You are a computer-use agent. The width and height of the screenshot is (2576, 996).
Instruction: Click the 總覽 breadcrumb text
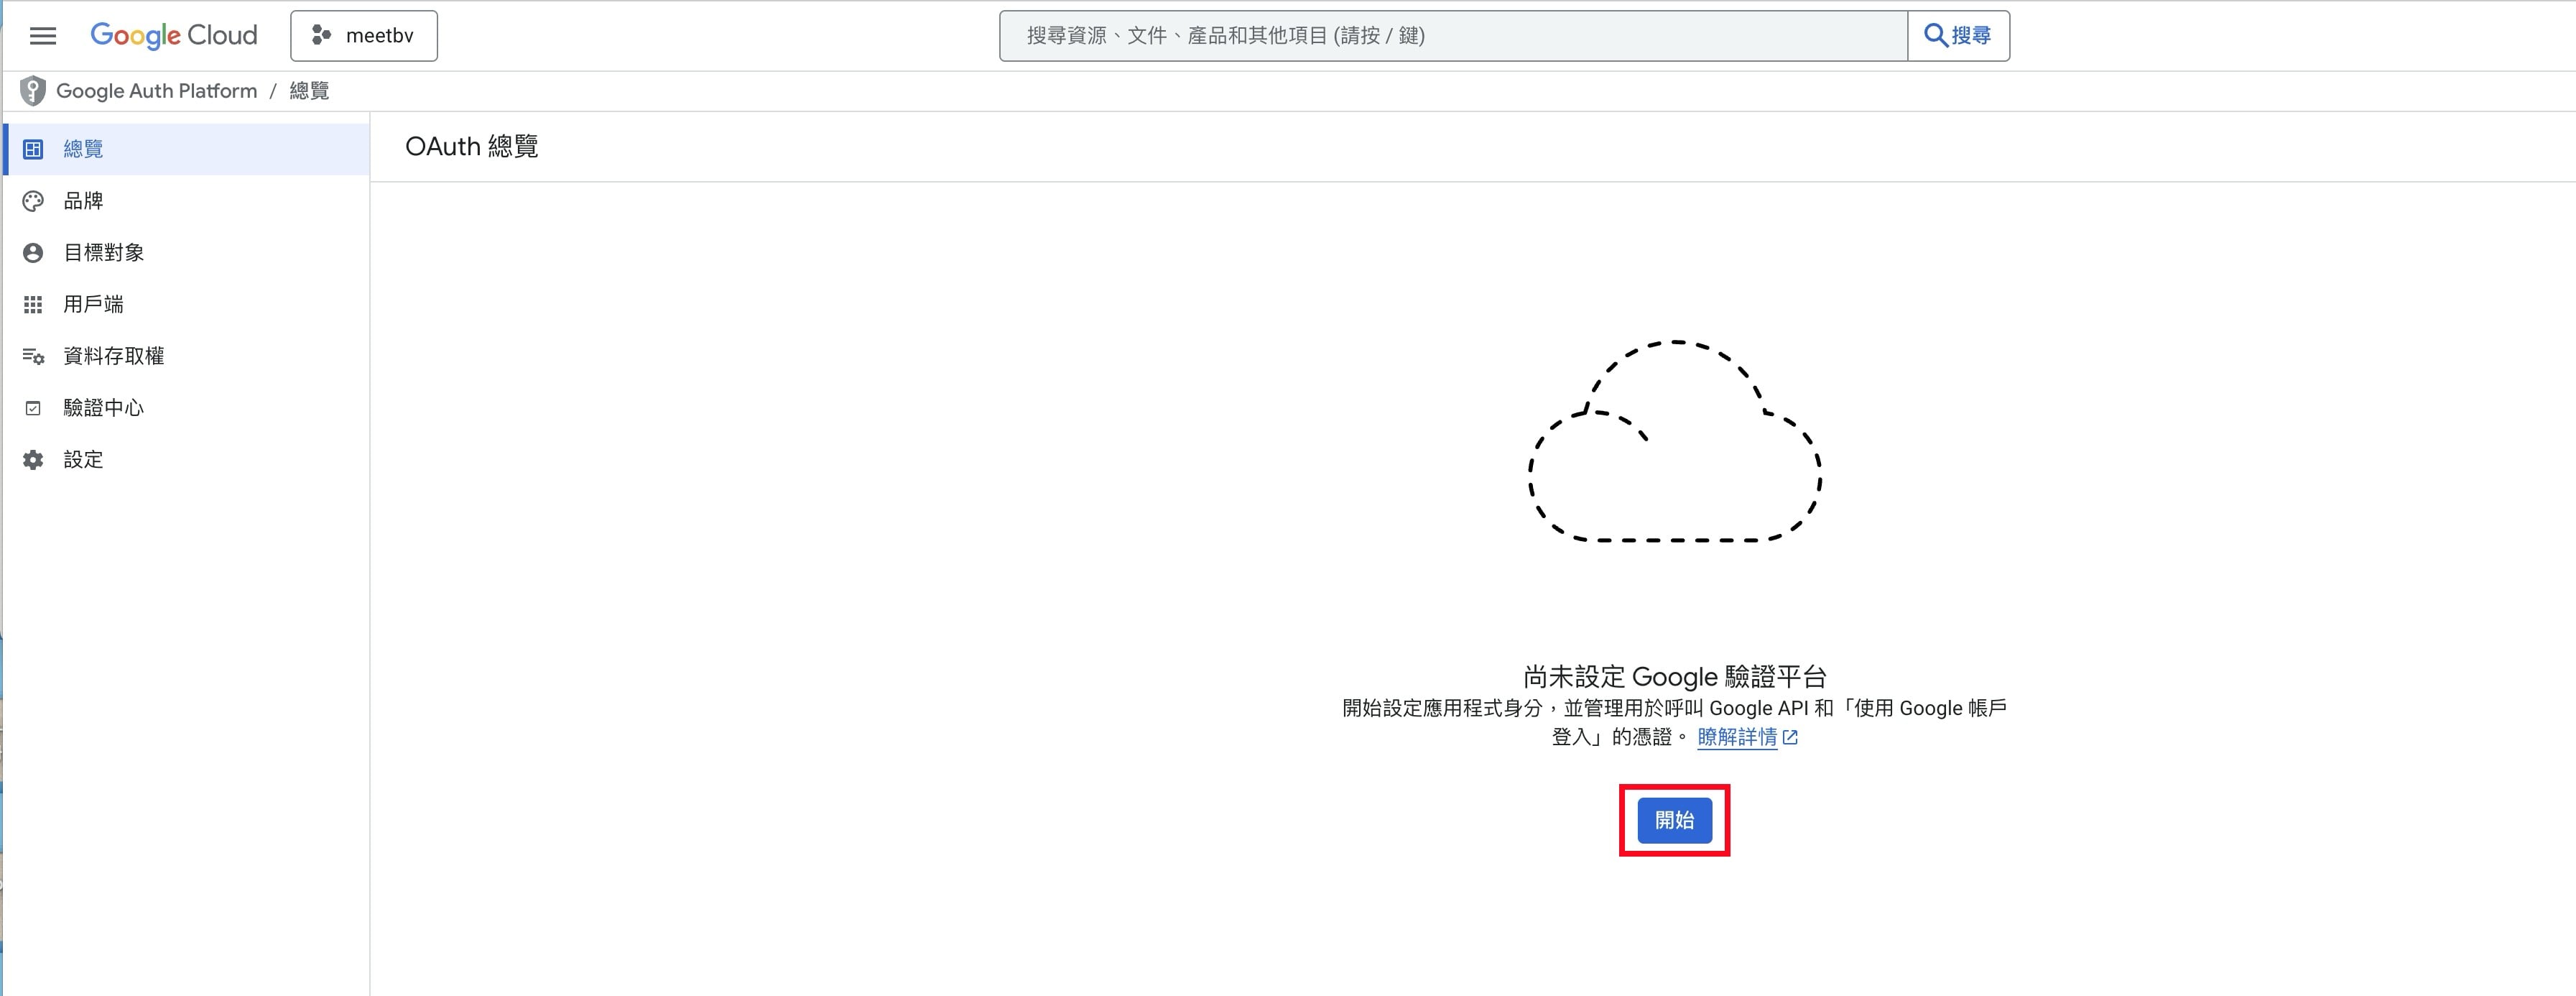(x=309, y=91)
